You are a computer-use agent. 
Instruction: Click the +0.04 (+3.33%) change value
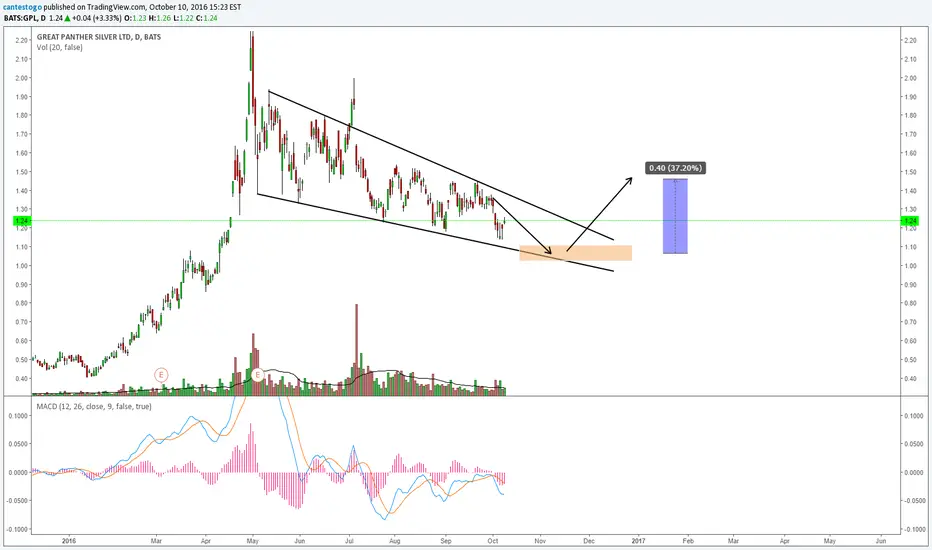[97, 18]
